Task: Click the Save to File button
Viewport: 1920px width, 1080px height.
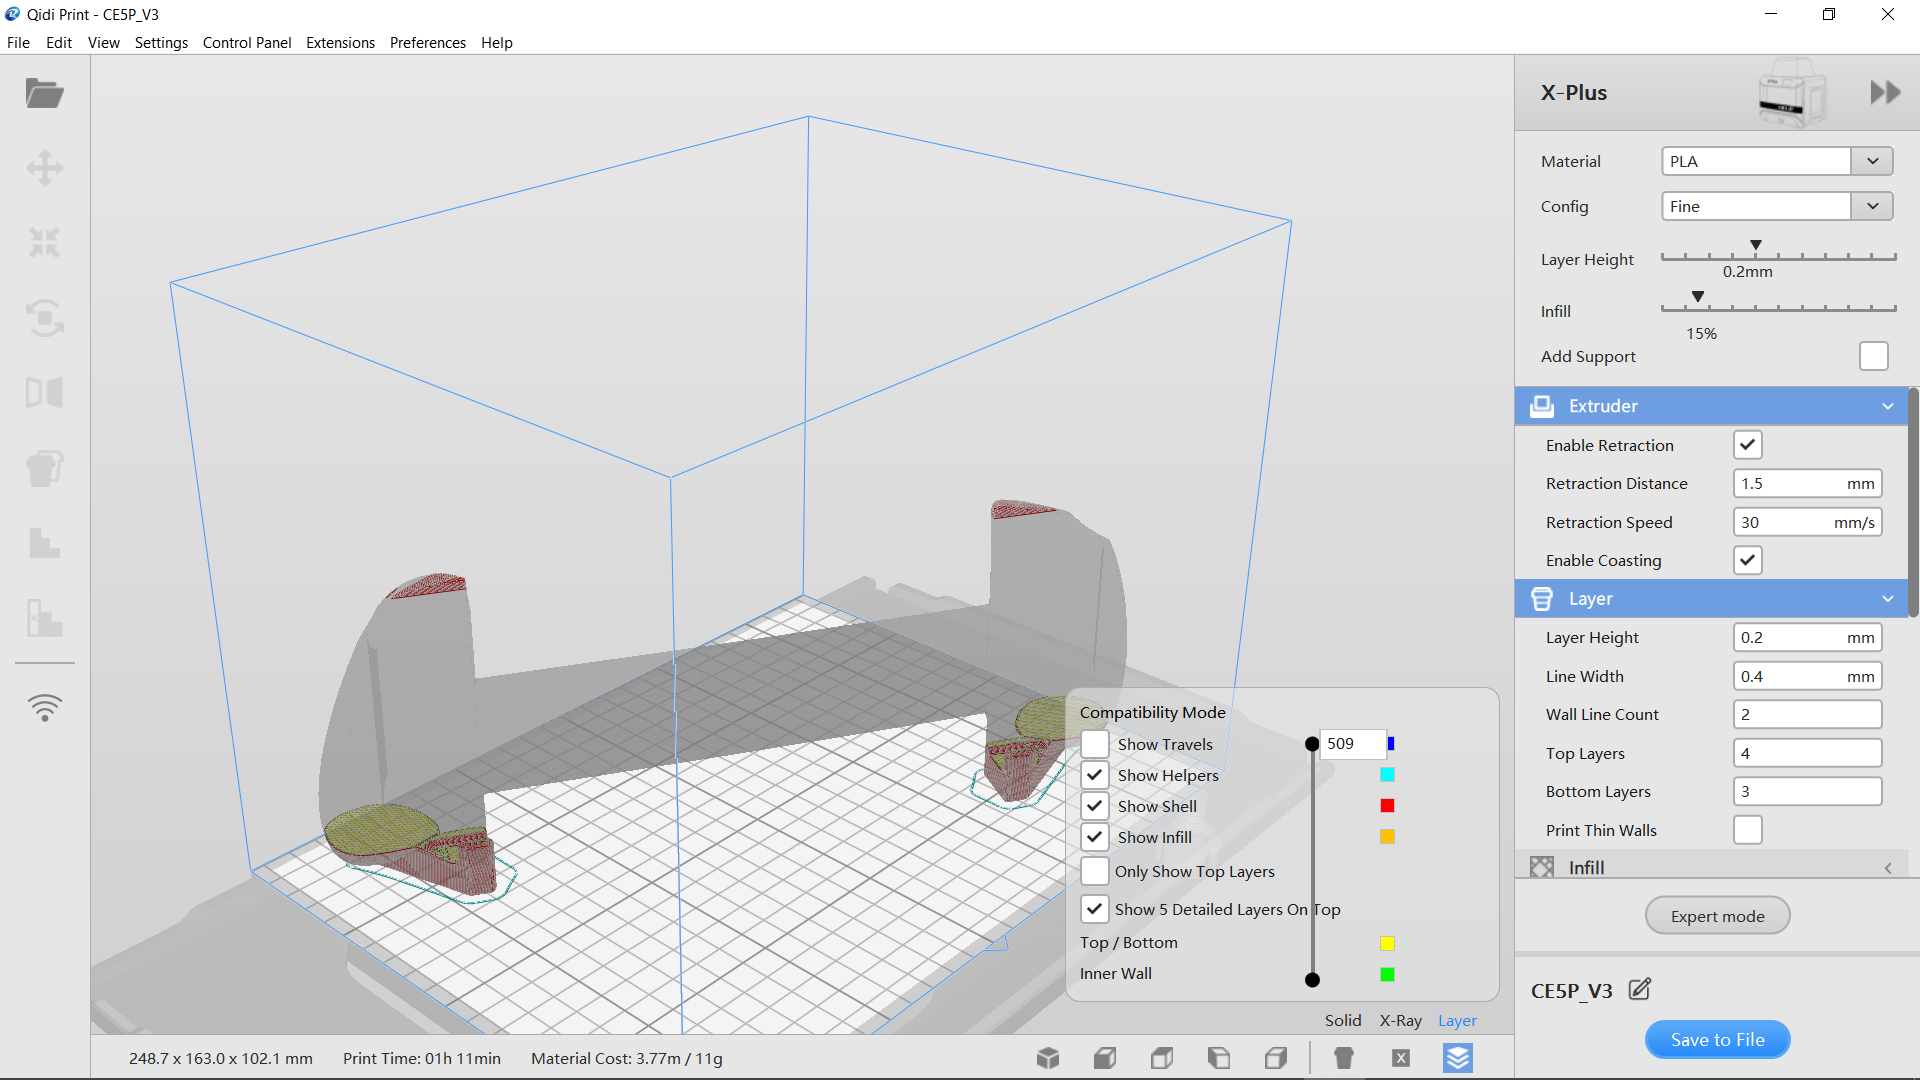Action: (x=1717, y=1039)
